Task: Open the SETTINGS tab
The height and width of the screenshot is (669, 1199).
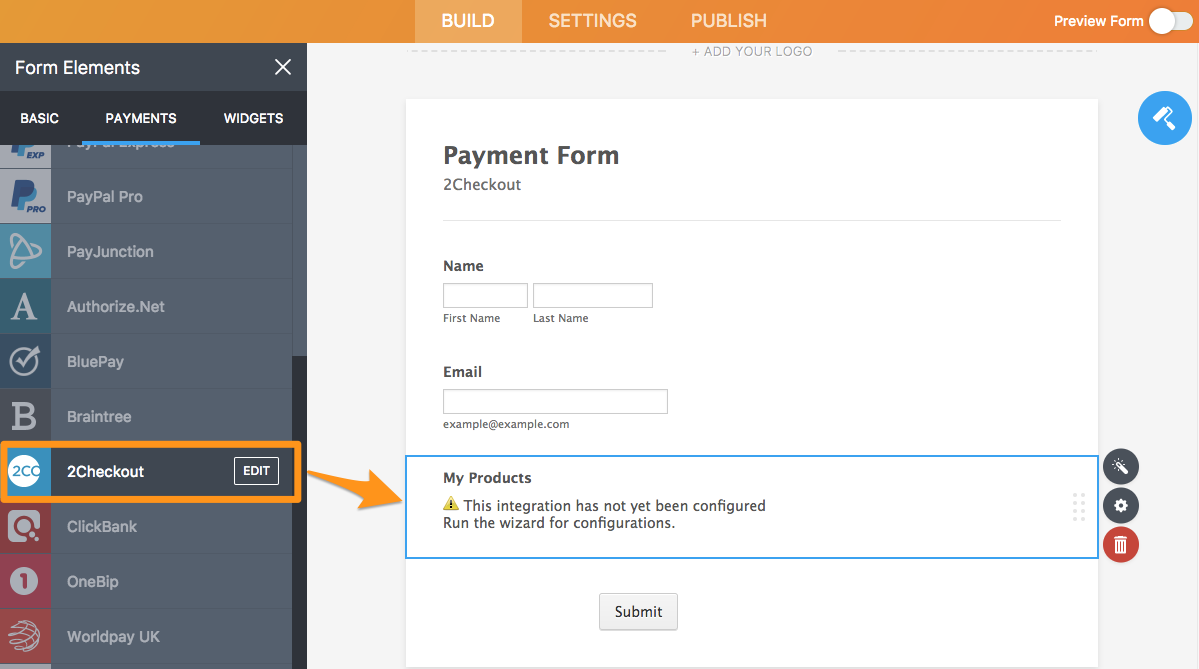Action: [x=593, y=21]
